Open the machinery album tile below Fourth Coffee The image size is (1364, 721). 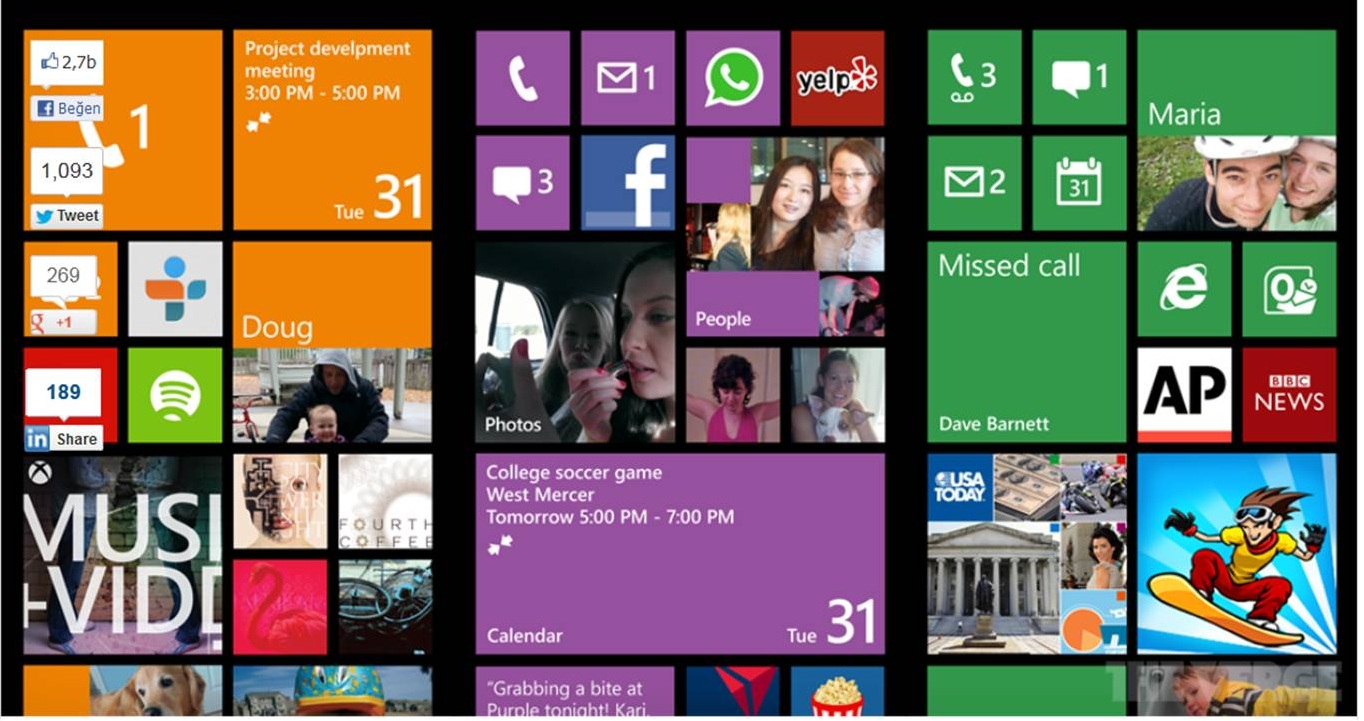(x=385, y=607)
